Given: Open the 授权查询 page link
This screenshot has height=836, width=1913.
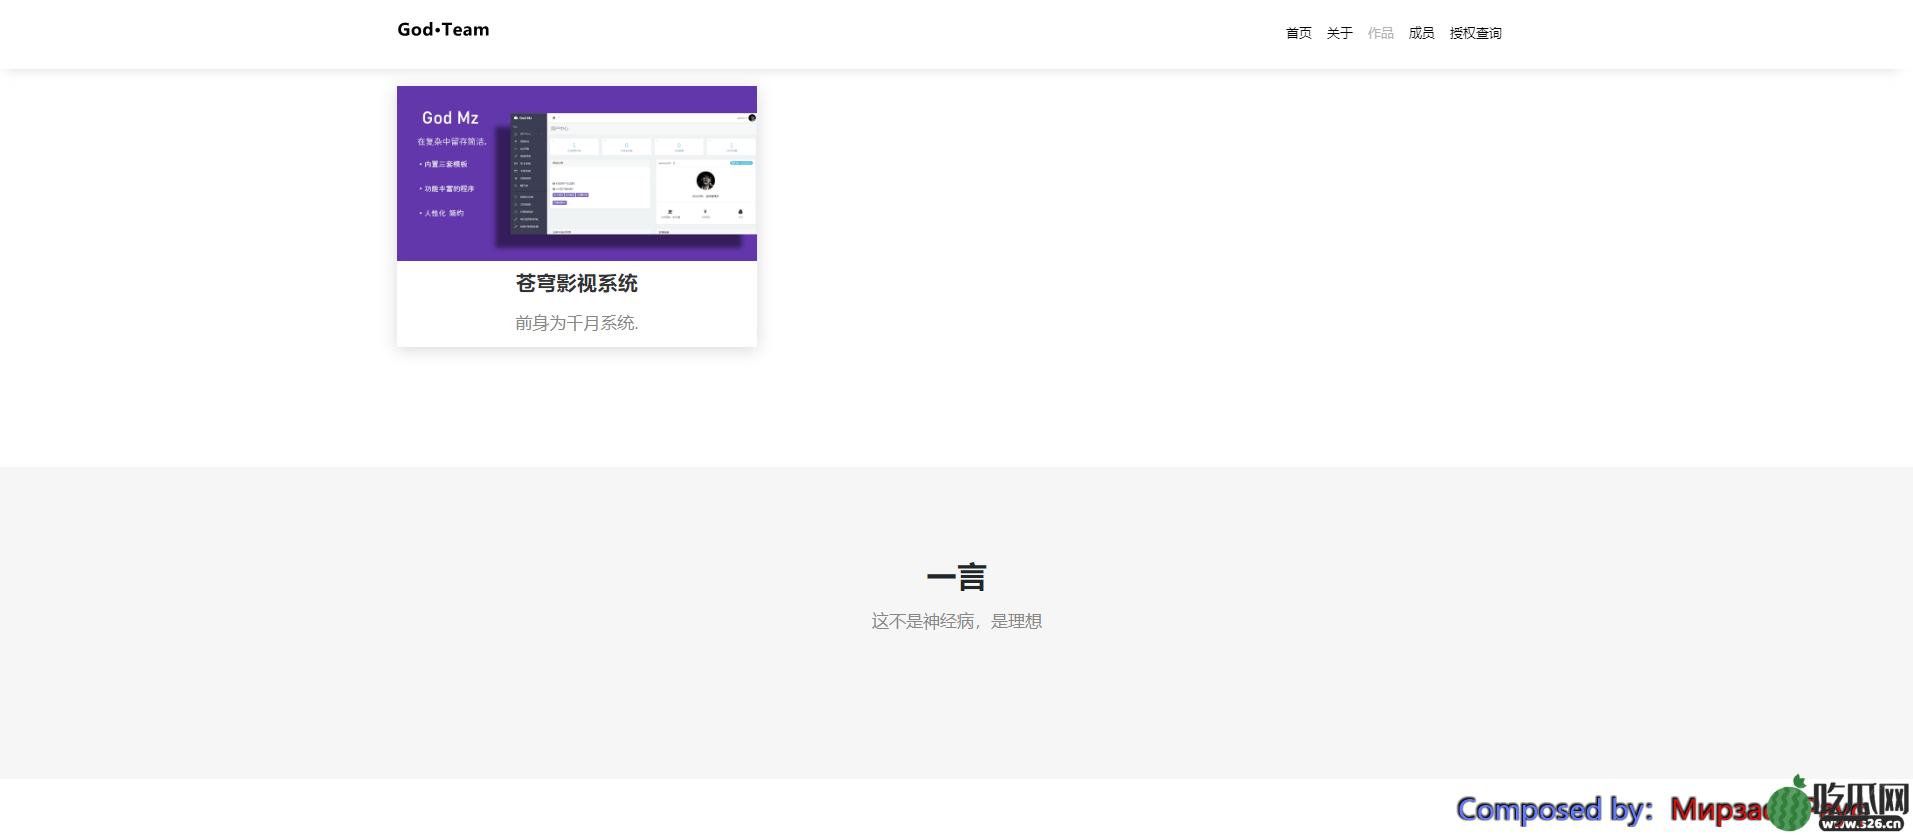Looking at the screenshot, I should (x=1475, y=33).
